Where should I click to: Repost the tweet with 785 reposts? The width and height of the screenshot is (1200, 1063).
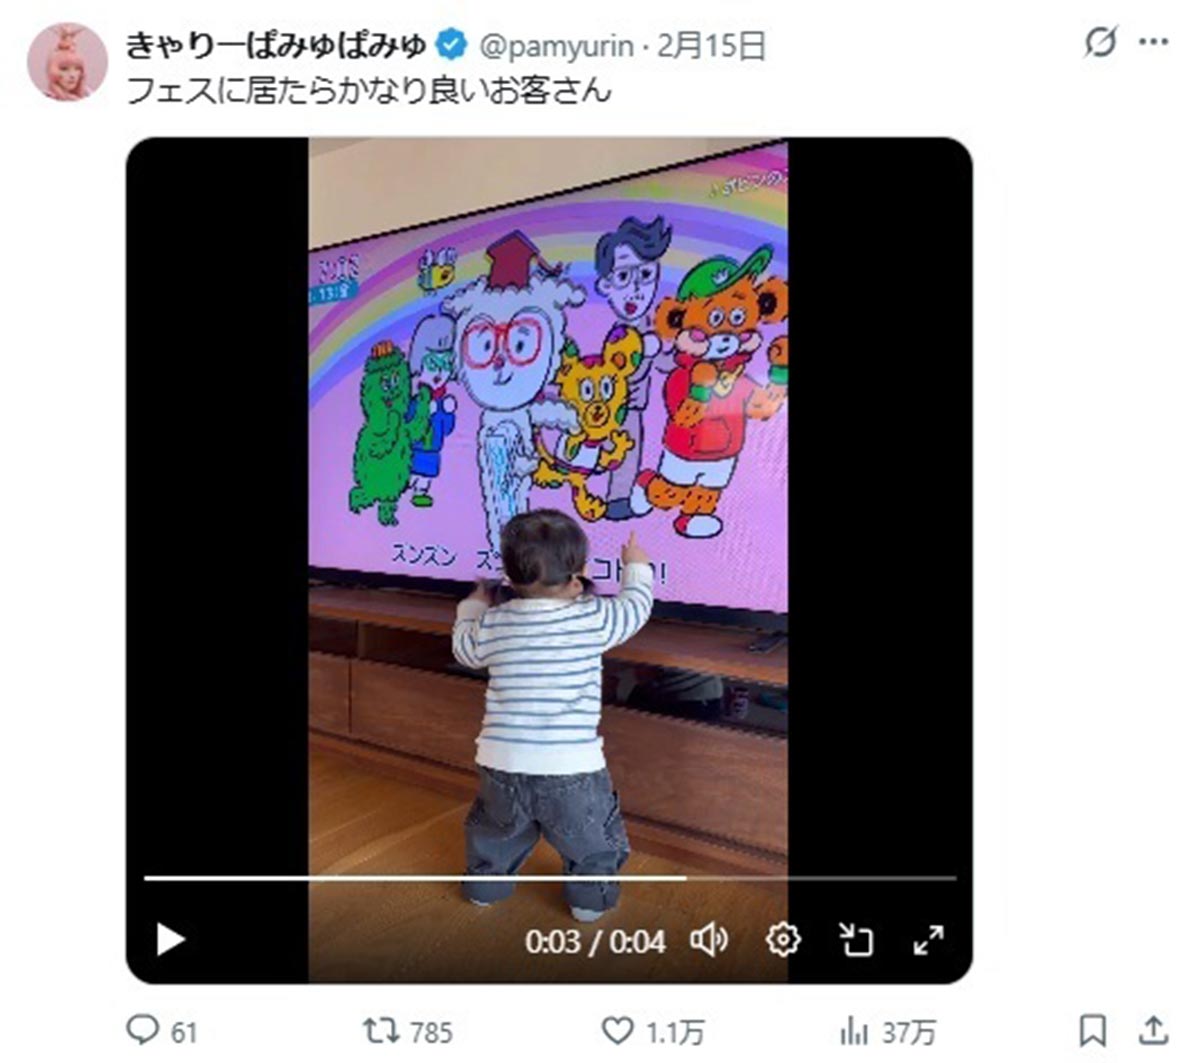click(x=380, y=1030)
